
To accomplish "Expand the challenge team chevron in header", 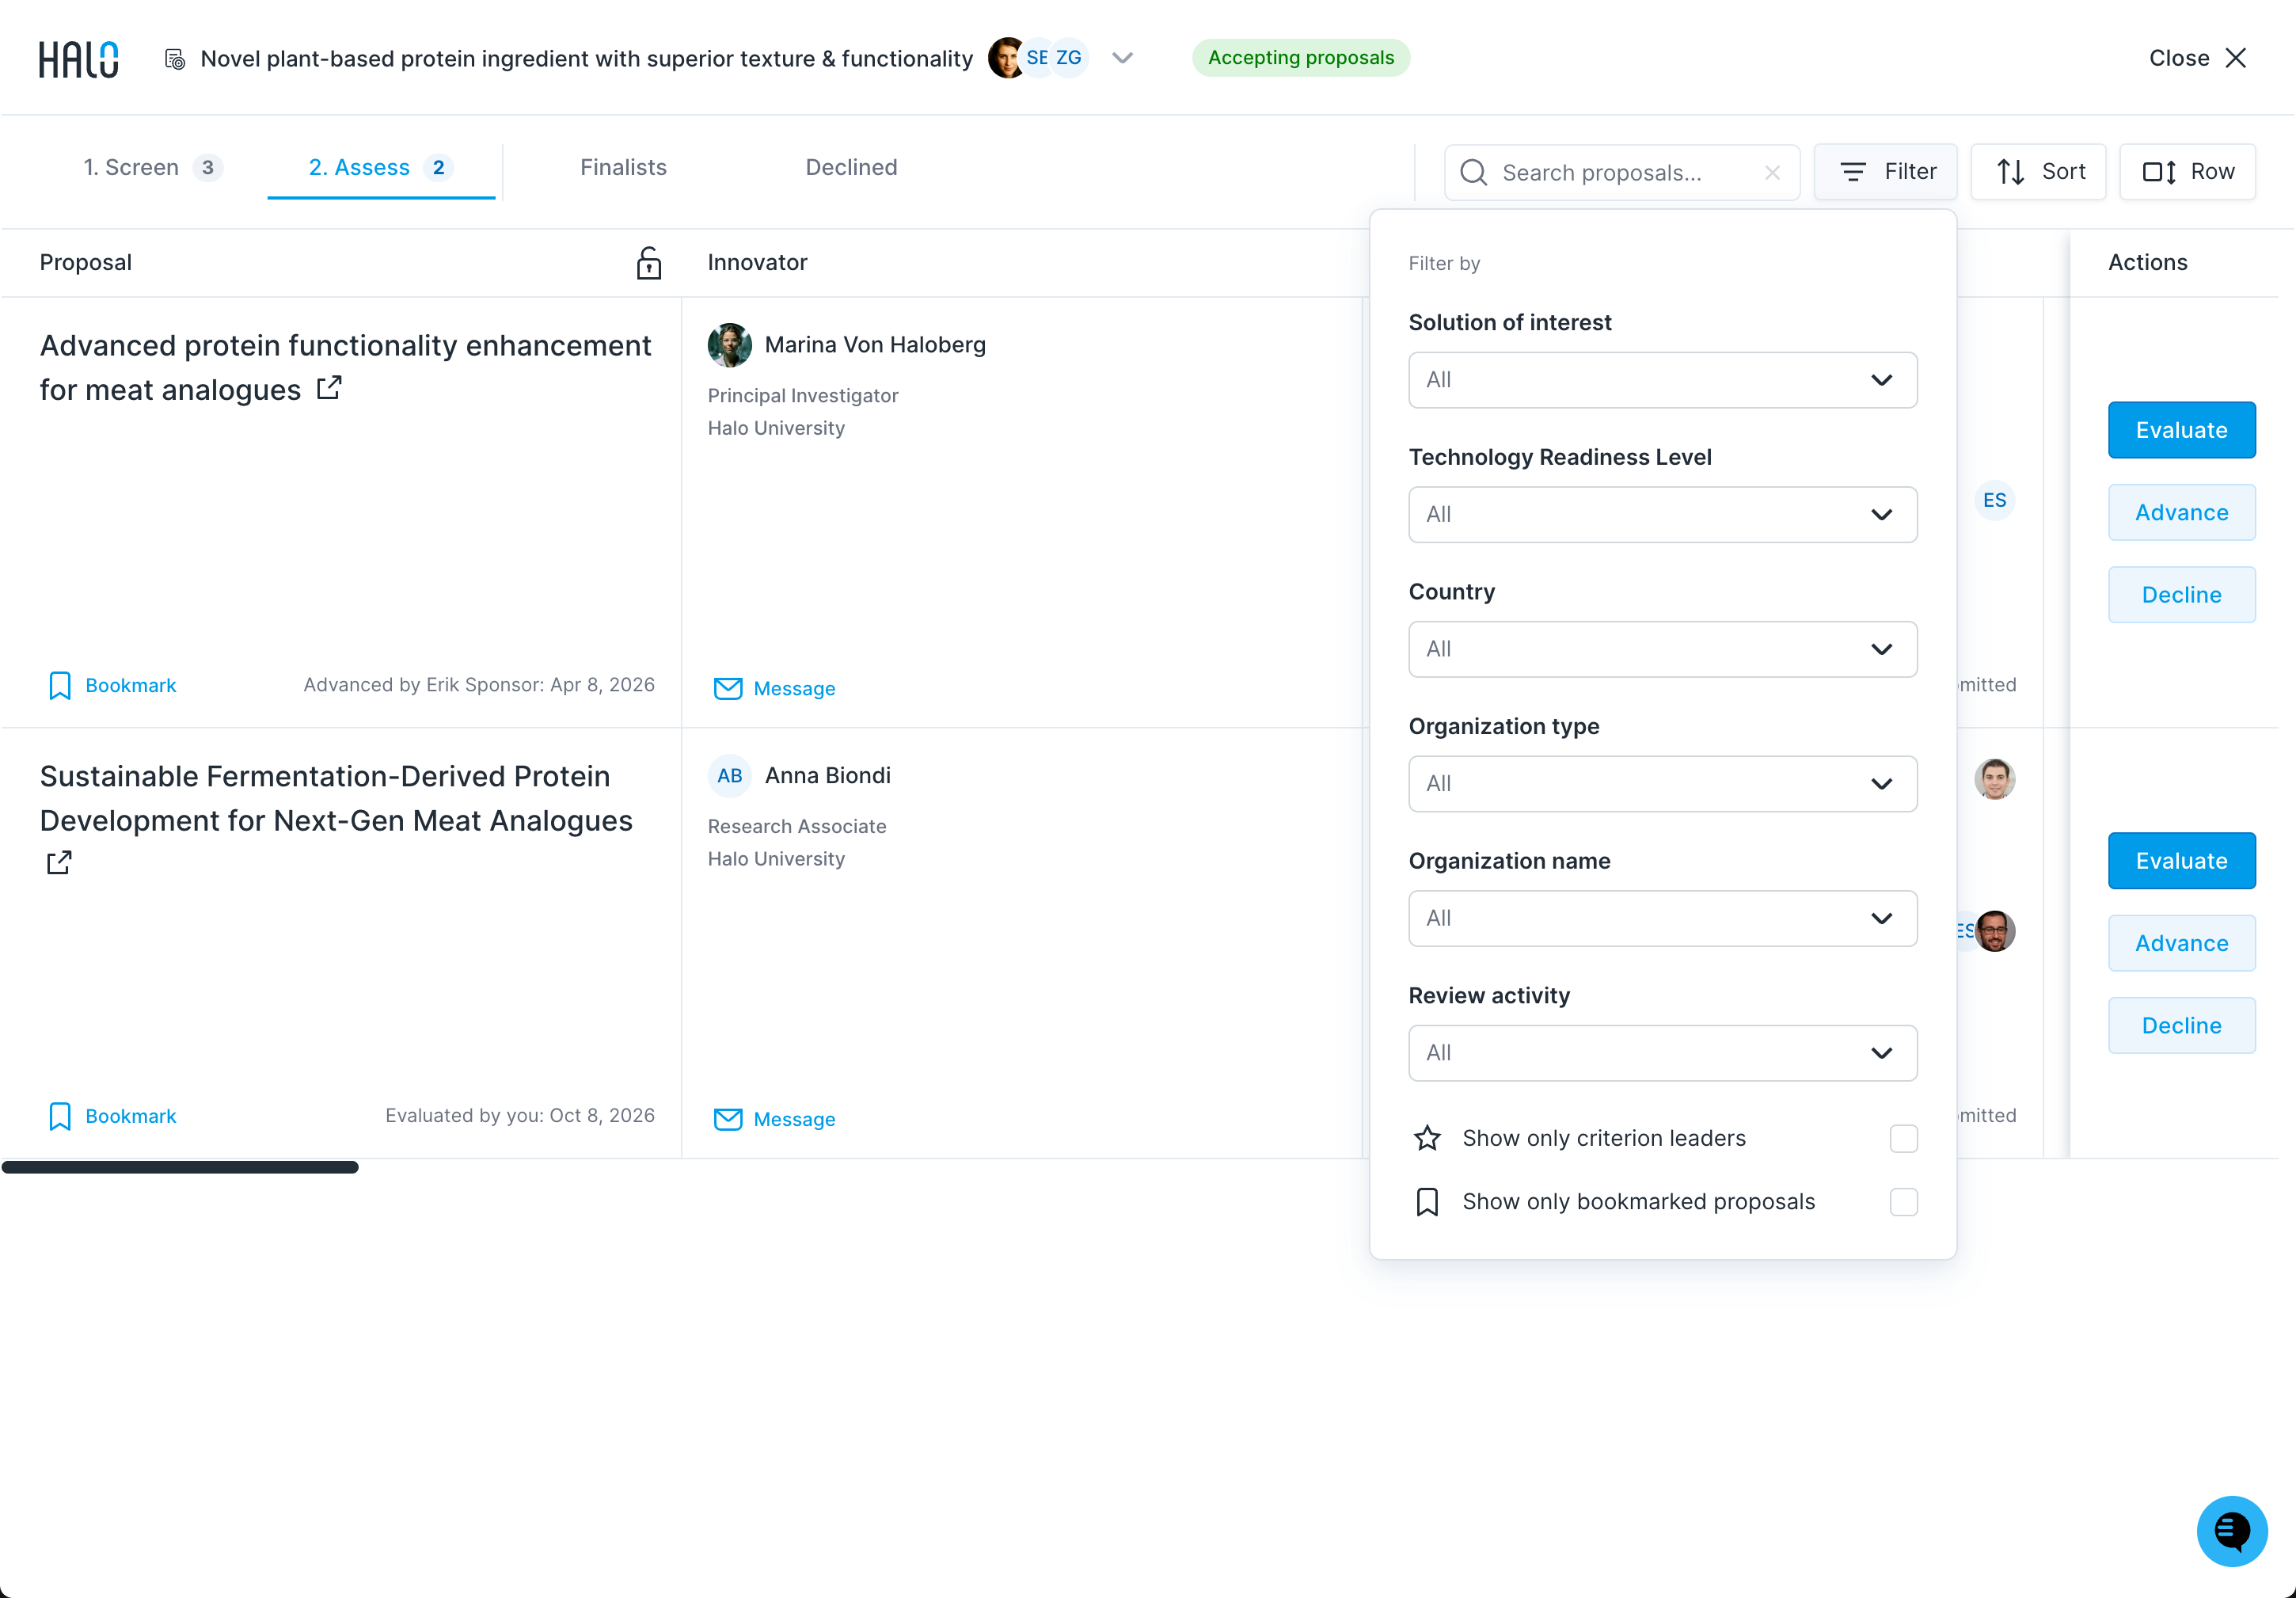I will click(x=1122, y=58).
